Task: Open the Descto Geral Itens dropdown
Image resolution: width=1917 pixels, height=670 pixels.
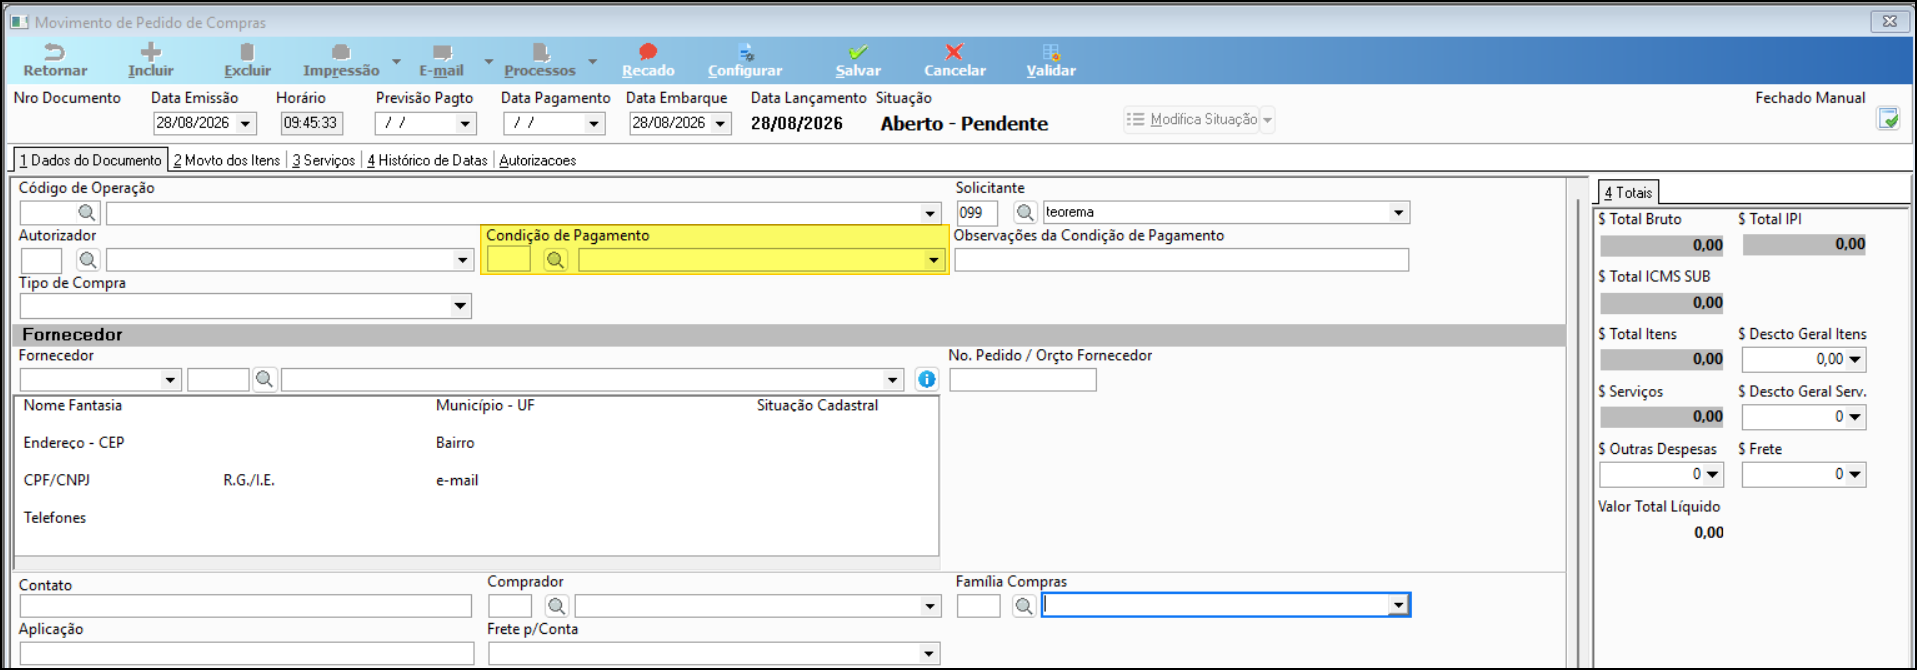Action: point(1855,359)
